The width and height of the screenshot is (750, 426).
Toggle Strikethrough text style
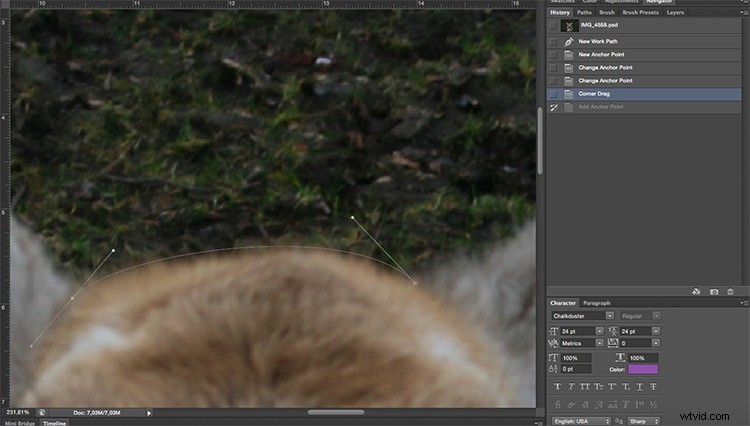tap(653, 386)
